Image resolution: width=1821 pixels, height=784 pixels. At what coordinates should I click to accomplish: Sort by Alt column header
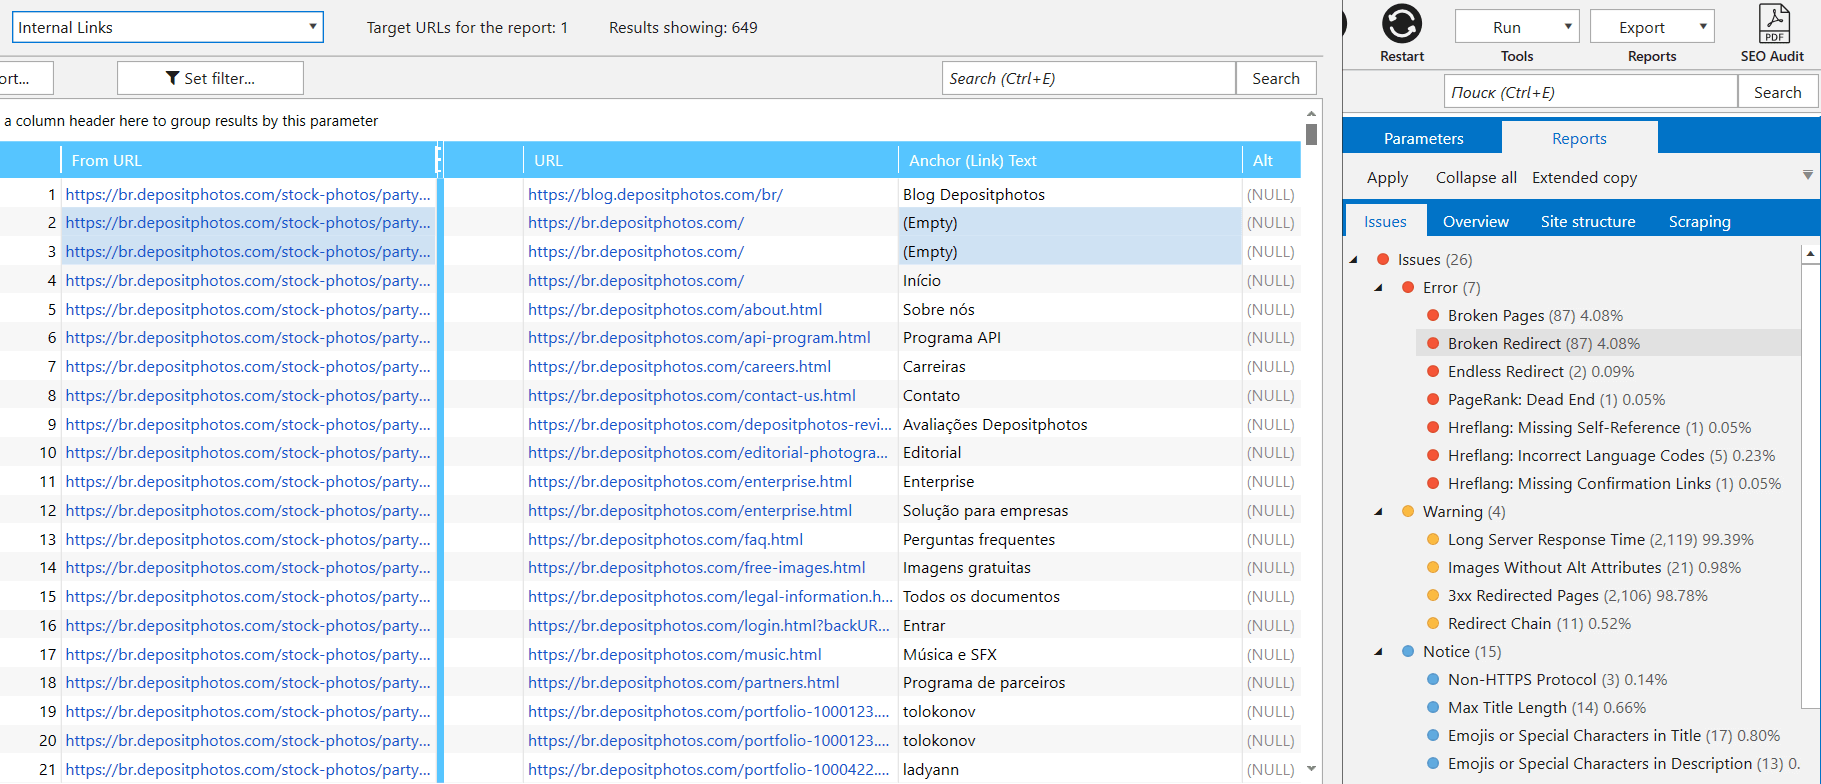point(1270,160)
